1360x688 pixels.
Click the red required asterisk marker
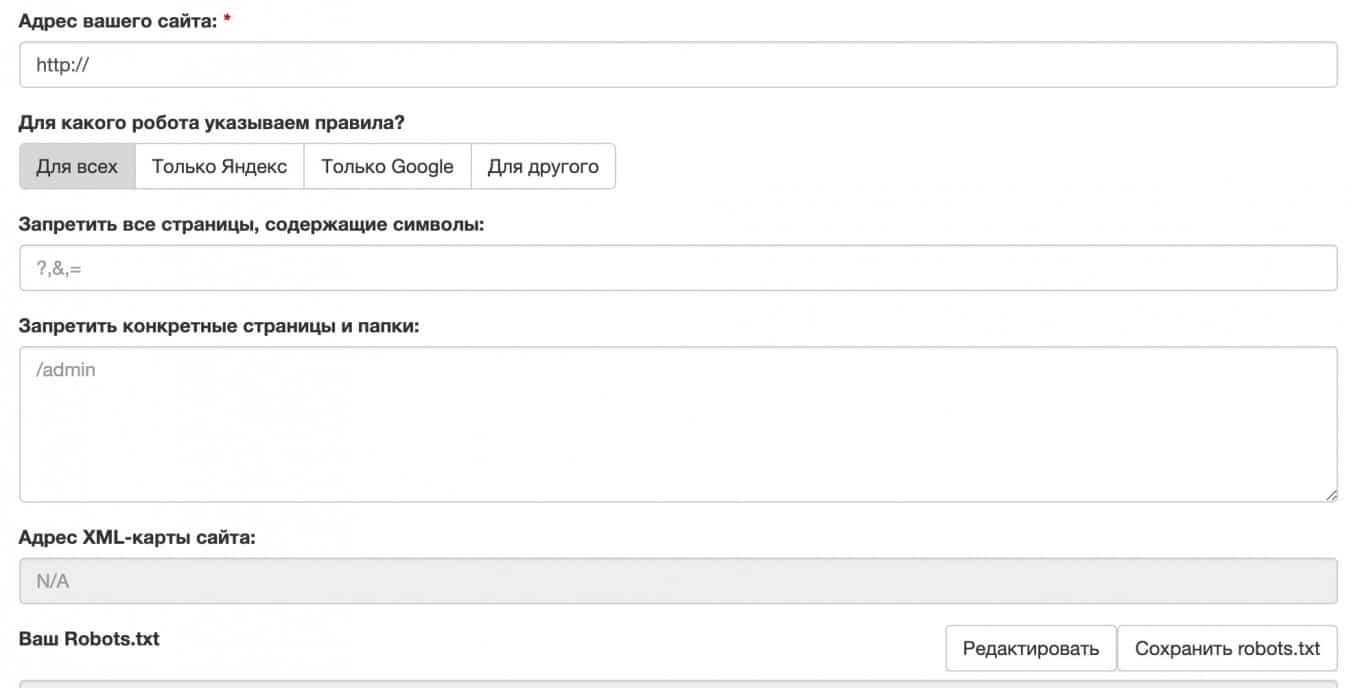click(227, 20)
